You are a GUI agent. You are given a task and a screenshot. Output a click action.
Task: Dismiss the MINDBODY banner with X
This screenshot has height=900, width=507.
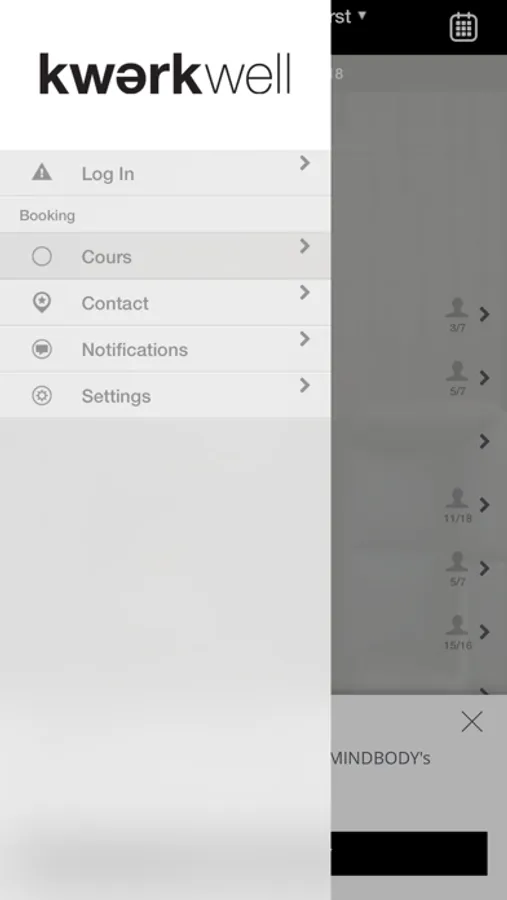click(x=472, y=721)
